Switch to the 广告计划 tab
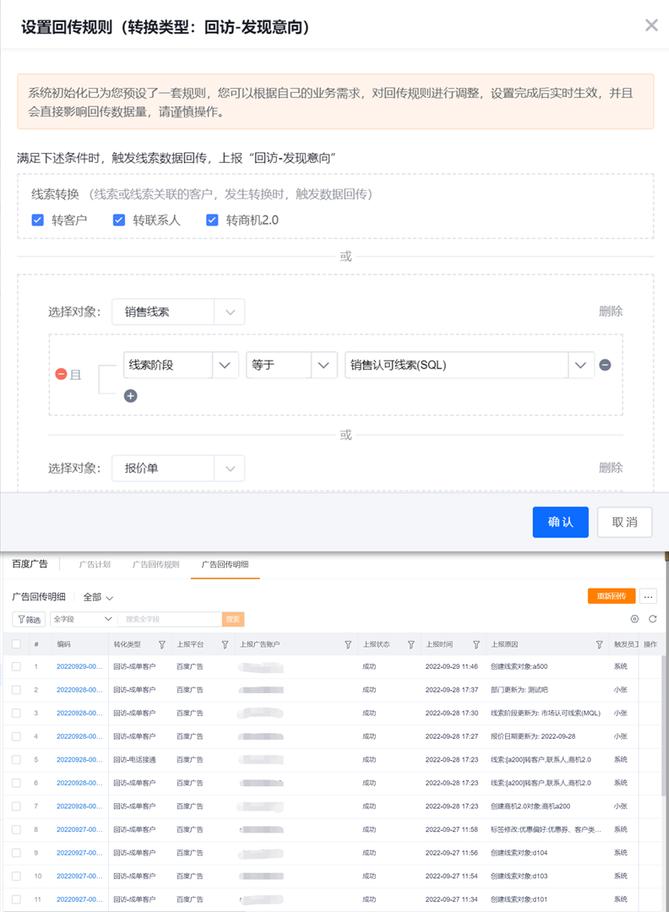 click(94, 564)
